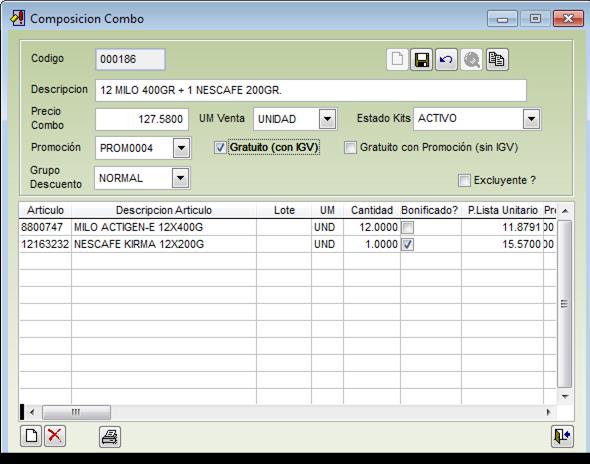Uncheck the Gratuito (con IGV) checkbox
Viewport: 590px width, 464px height.
[x=220, y=148]
